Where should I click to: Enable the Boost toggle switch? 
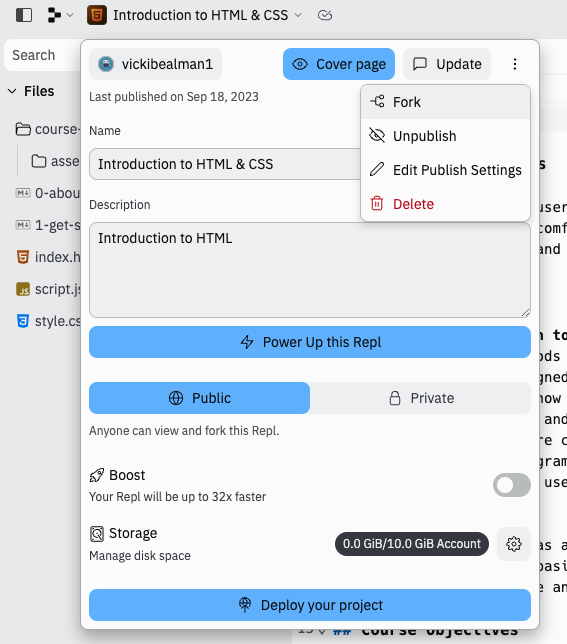tap(512, 485)
